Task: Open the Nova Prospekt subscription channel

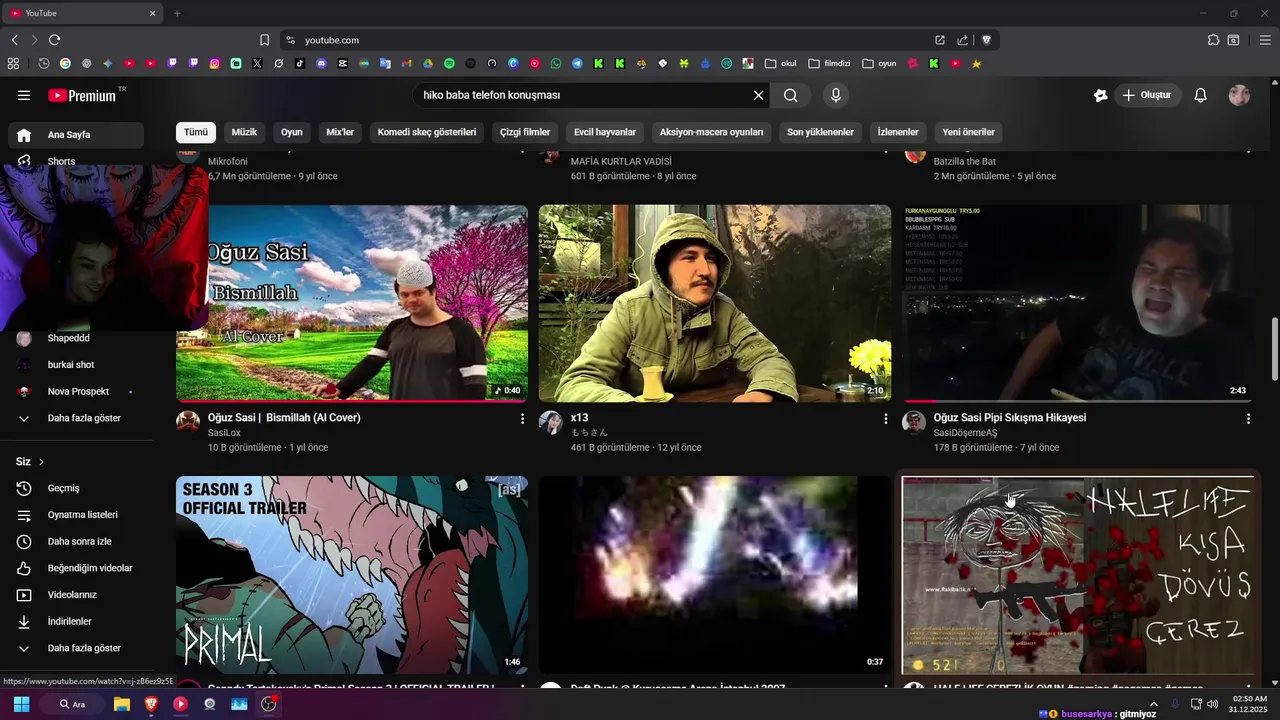Action: (76, 392)
